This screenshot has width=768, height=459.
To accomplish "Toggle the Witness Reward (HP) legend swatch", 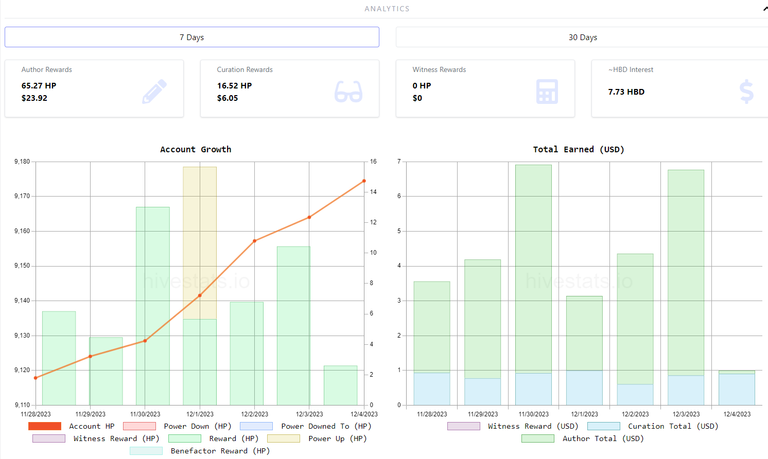I will (x=49, y=438).
